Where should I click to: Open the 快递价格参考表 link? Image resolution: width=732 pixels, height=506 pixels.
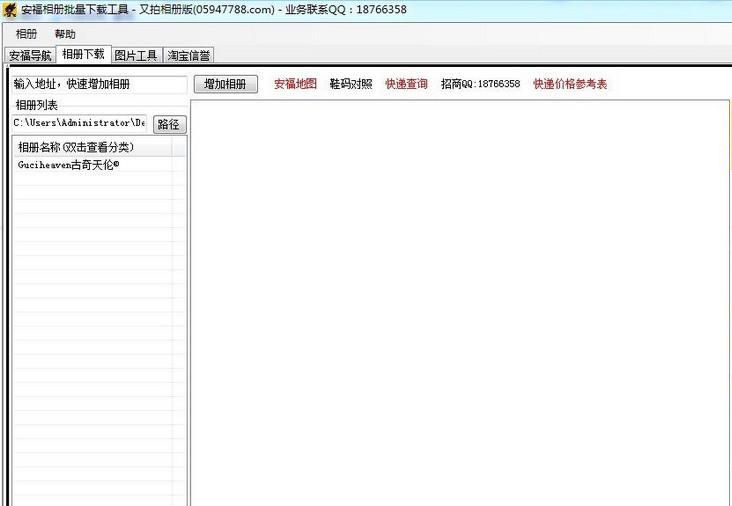pyautogui.click(x=569, y=84)
